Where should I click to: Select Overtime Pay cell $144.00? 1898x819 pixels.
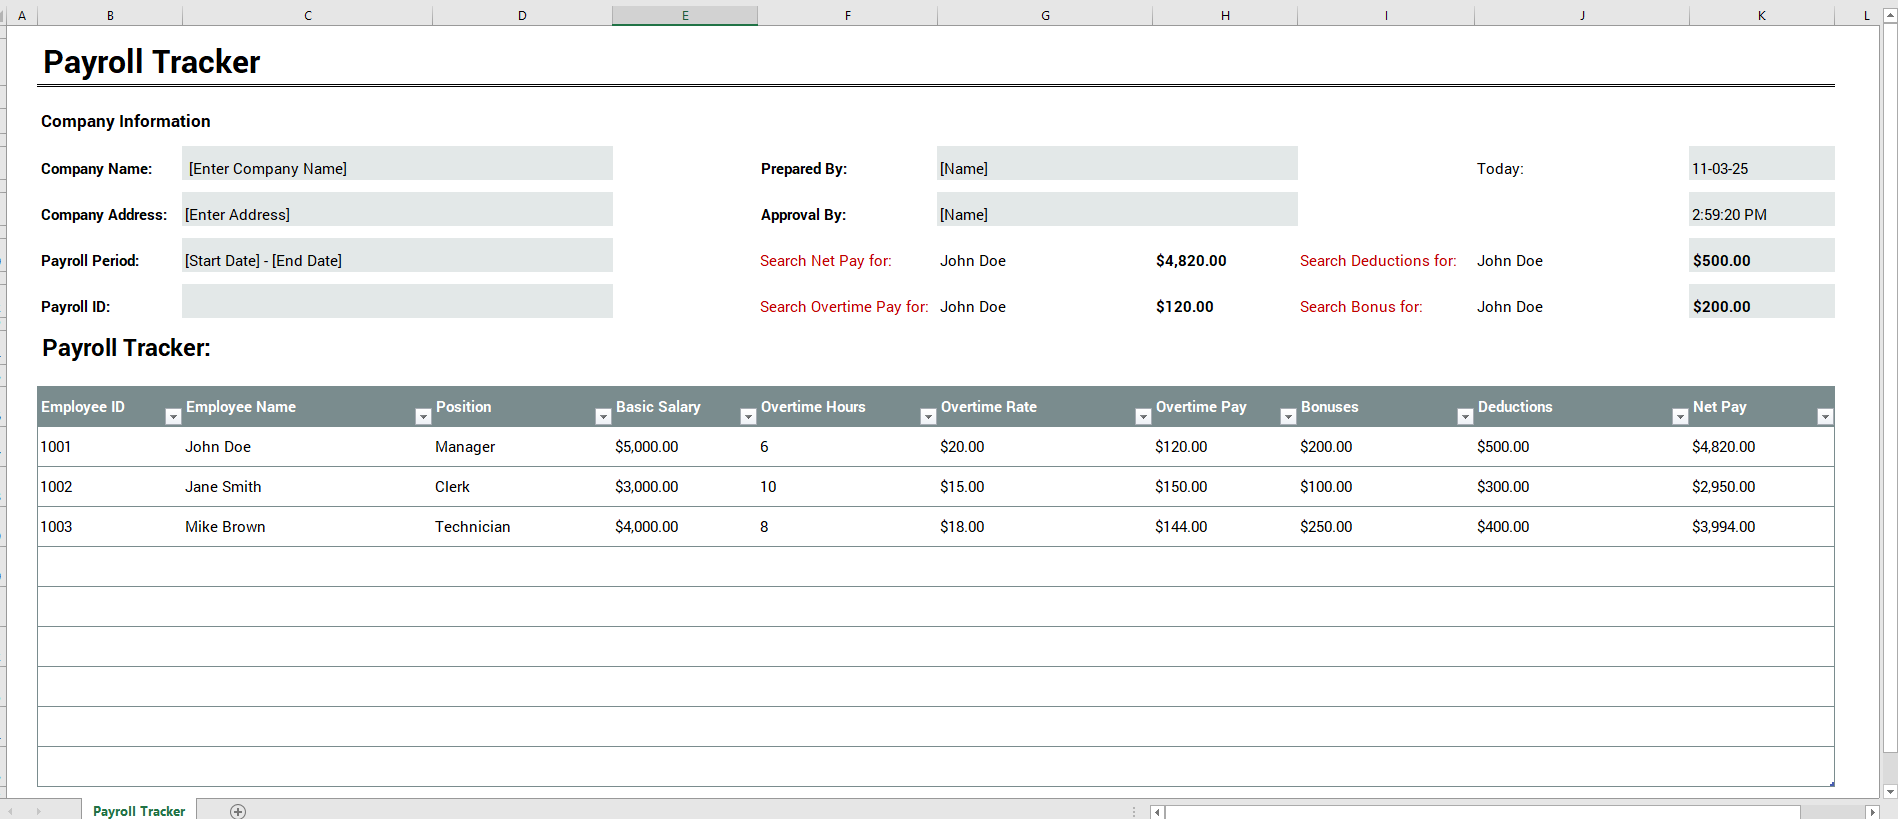coord(1225,527)
